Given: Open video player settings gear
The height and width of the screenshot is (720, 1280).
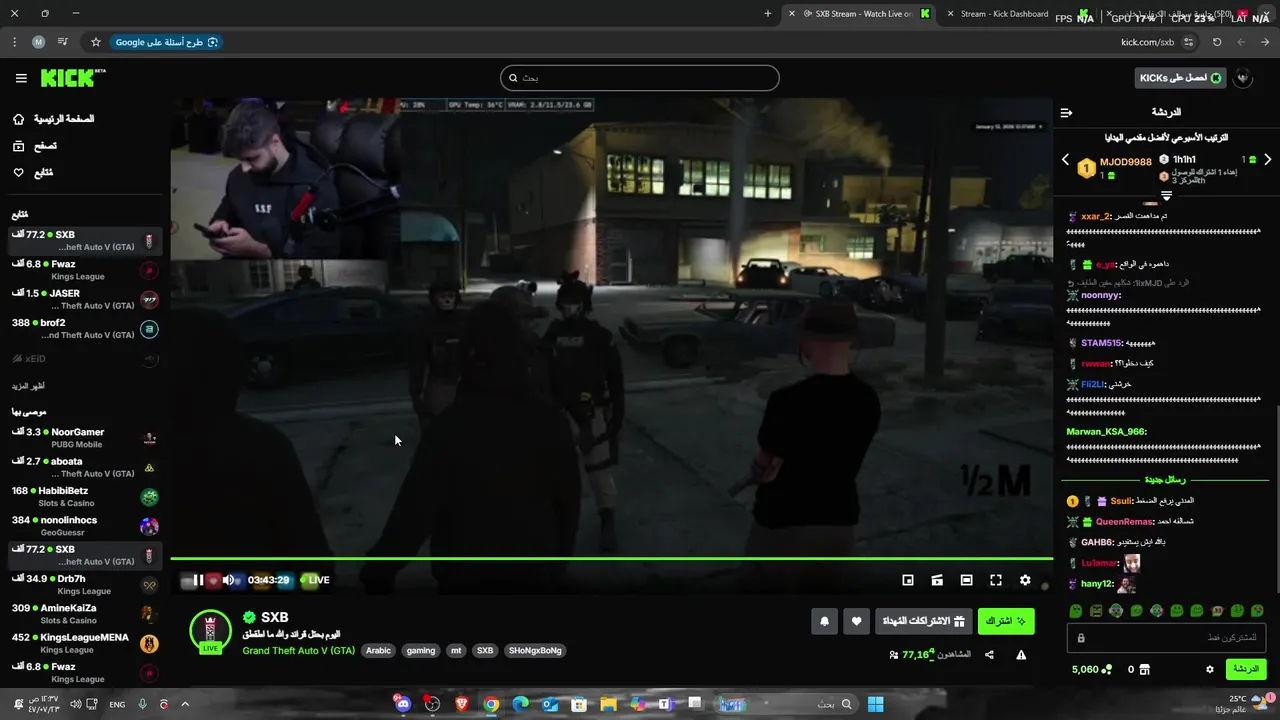Looking at the screenshot, I should (x=1025, y=580).
